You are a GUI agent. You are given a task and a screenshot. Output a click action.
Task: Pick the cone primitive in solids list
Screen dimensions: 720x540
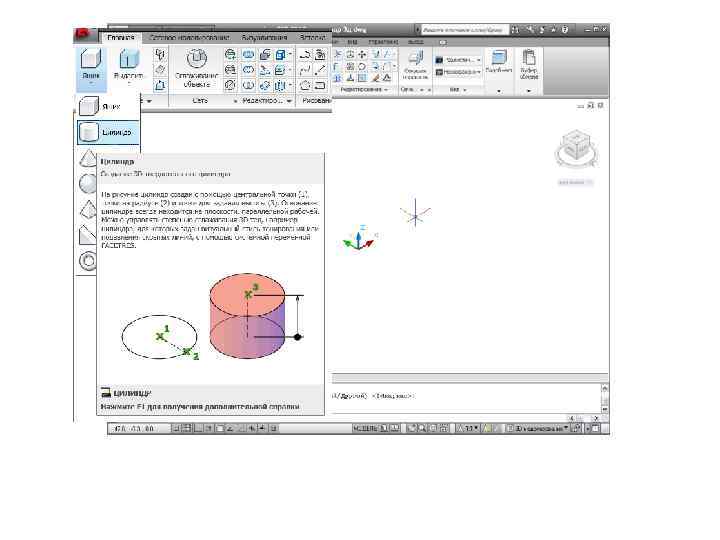[88, 158]
